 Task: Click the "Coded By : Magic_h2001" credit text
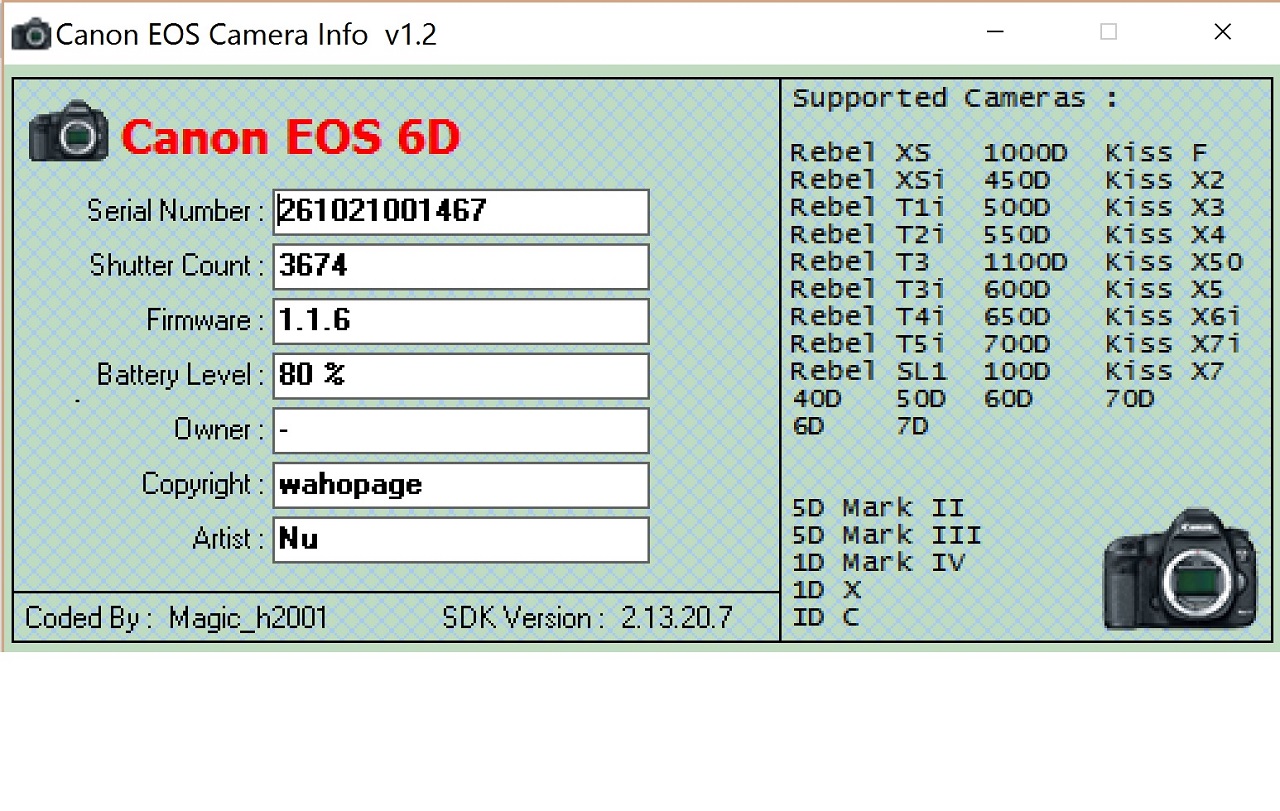176,618
